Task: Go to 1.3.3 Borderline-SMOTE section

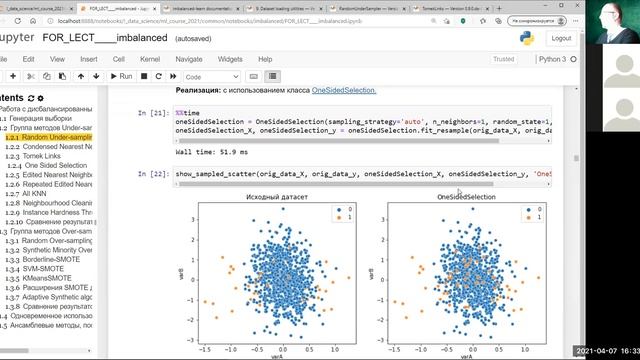Action: [42, 259]
